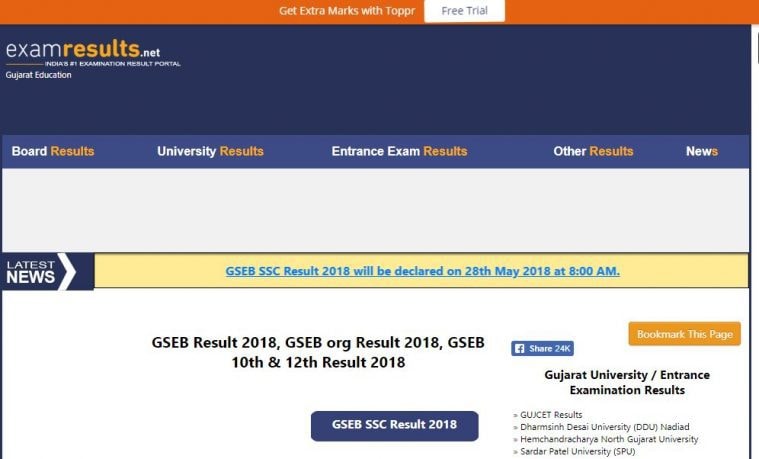
Task: Select Entrance Exam Results in navigation
Action: click(399, 151)
